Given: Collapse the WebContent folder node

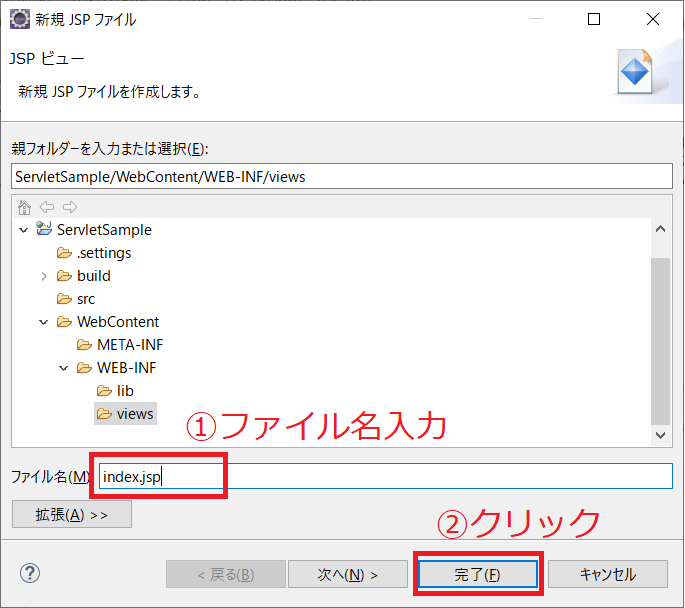Looking at the screenshot, I should (44, 322).
